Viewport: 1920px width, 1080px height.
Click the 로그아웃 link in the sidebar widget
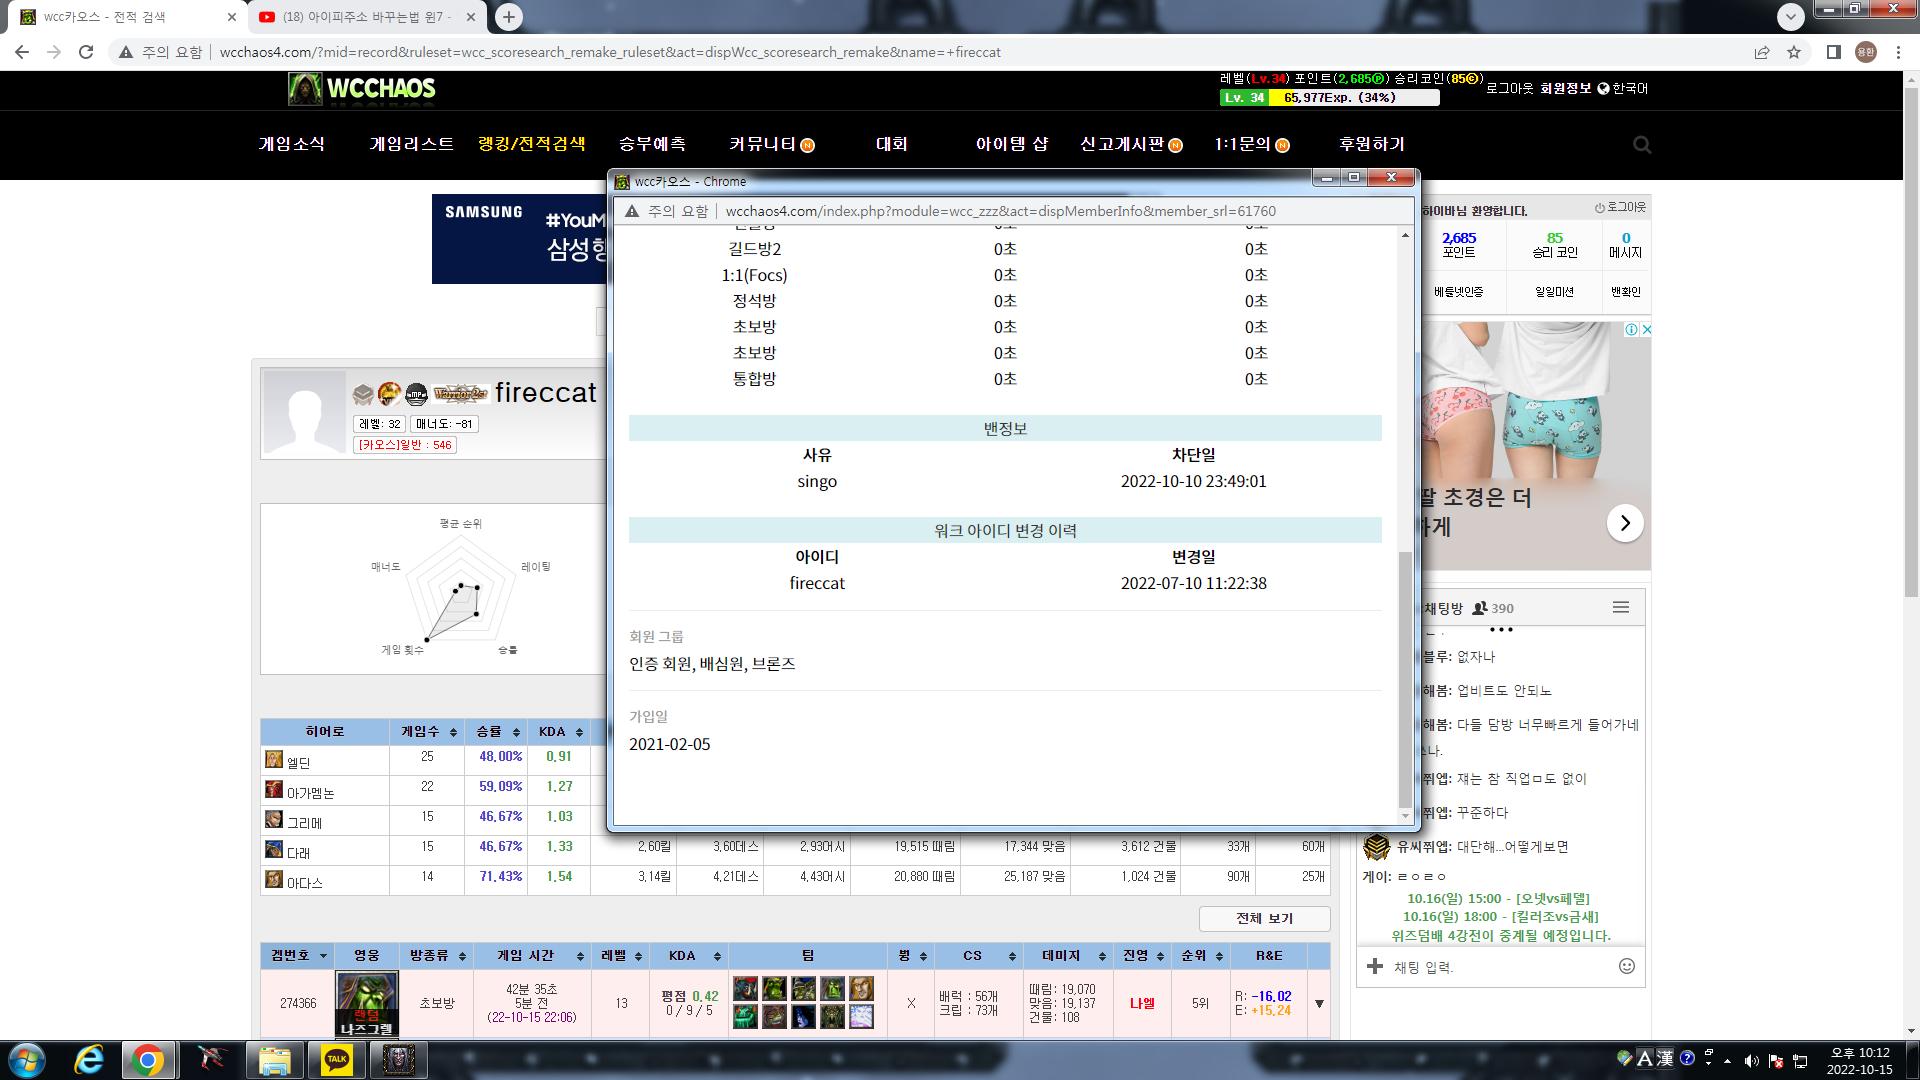click(1620, 207)
